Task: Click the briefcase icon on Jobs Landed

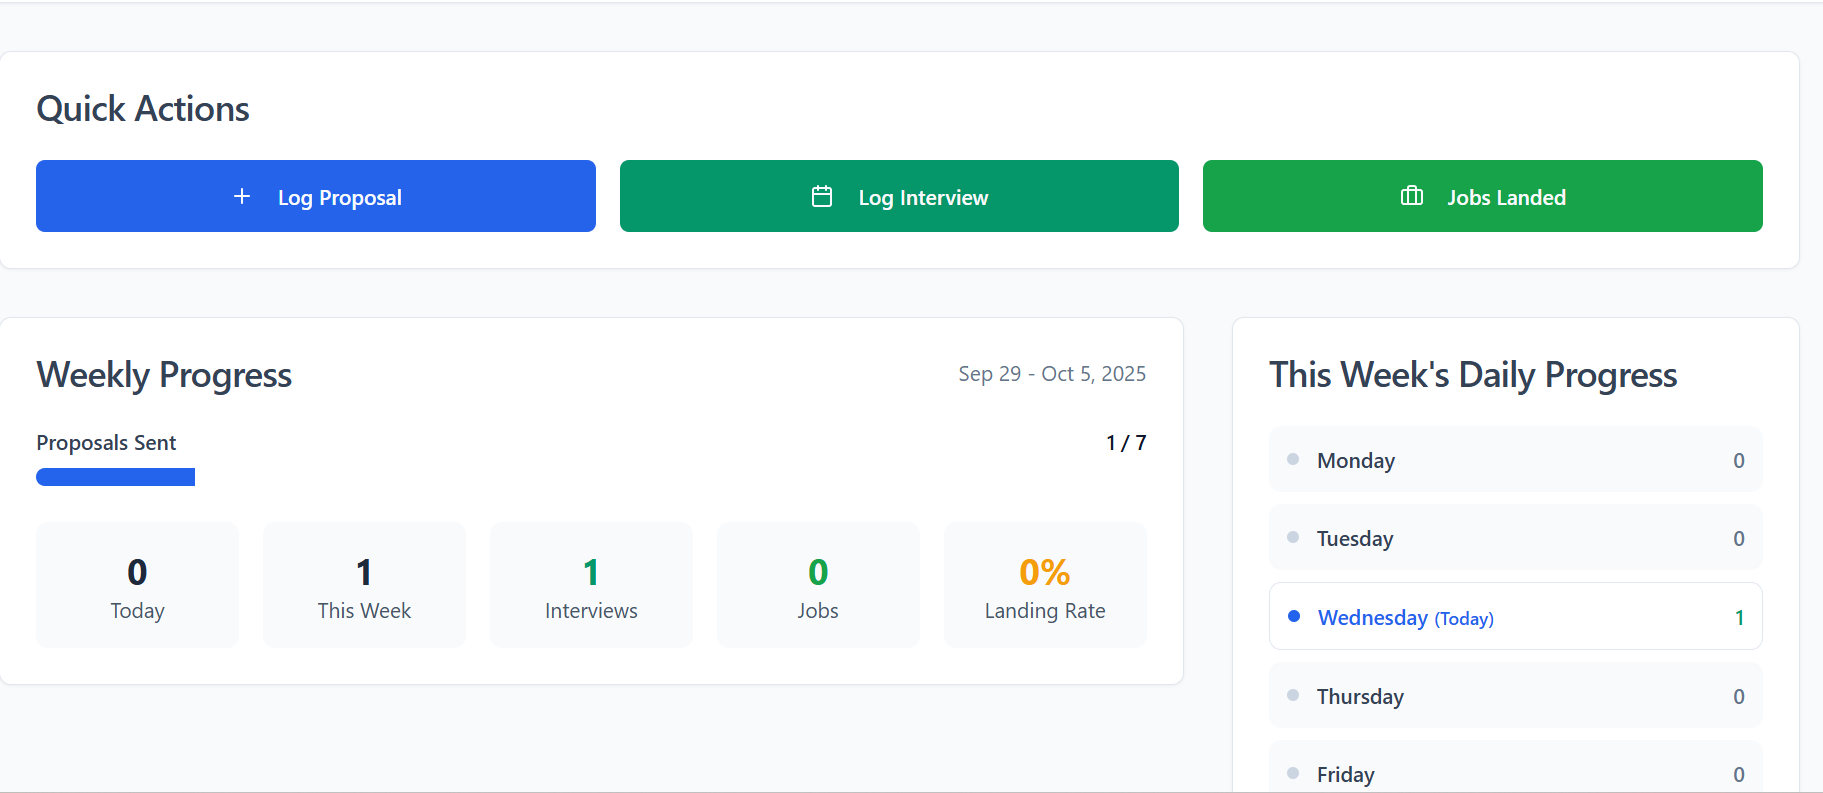Action: click(1412, 196)
